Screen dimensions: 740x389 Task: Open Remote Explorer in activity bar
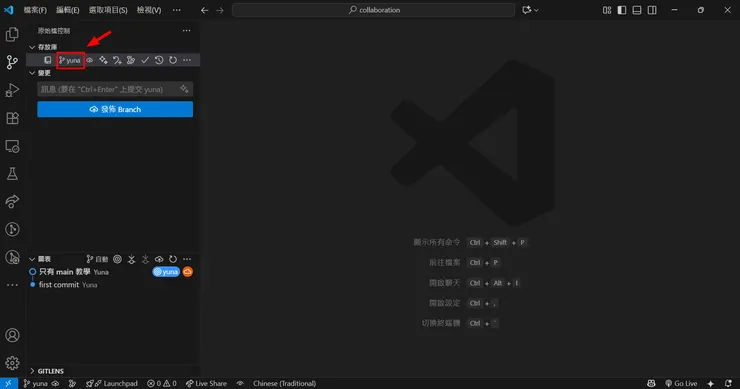12,146
